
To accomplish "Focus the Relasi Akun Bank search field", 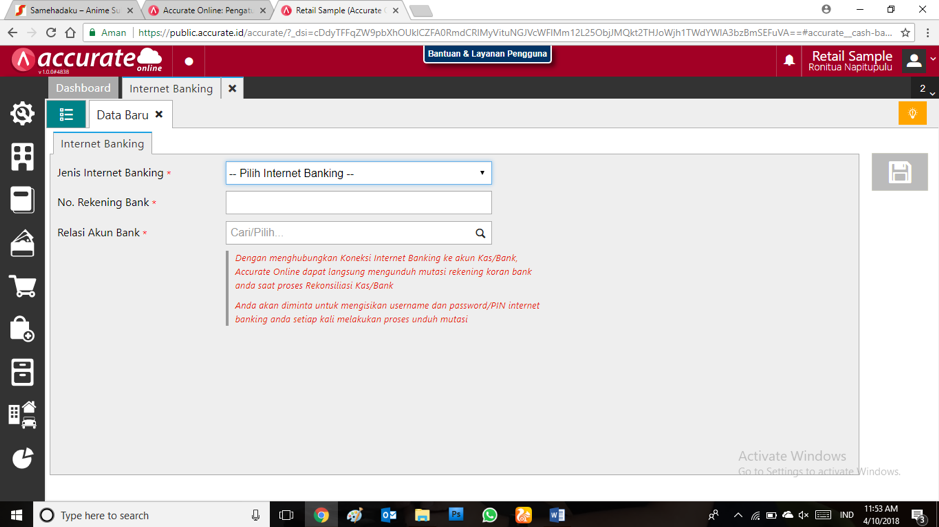I will (x=358, y=233).
